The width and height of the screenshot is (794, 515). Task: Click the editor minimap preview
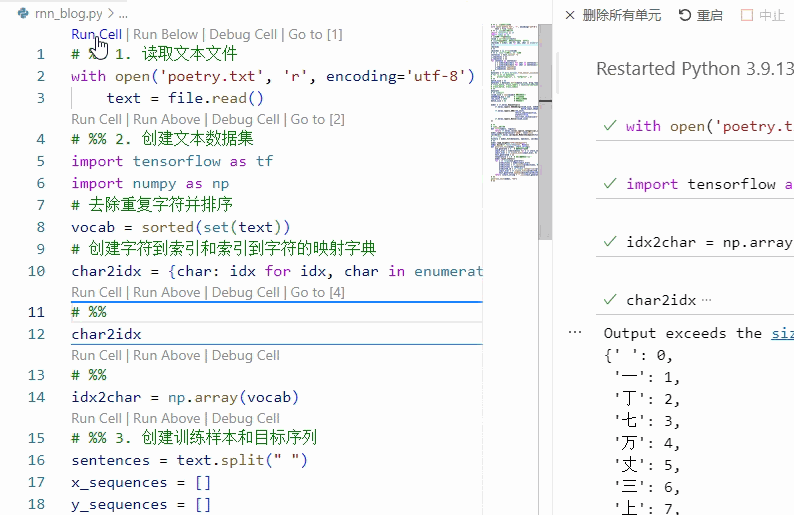[513, 102]
